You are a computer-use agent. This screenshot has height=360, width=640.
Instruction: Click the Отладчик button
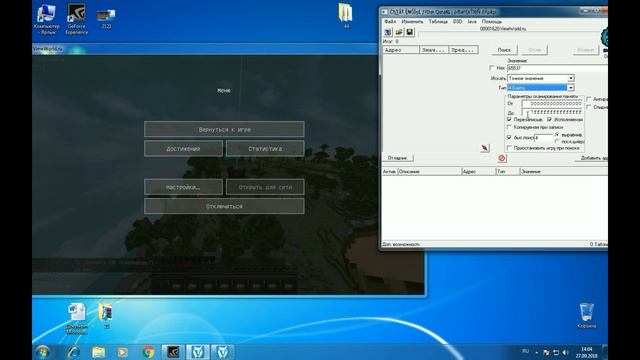click(398, 158)
